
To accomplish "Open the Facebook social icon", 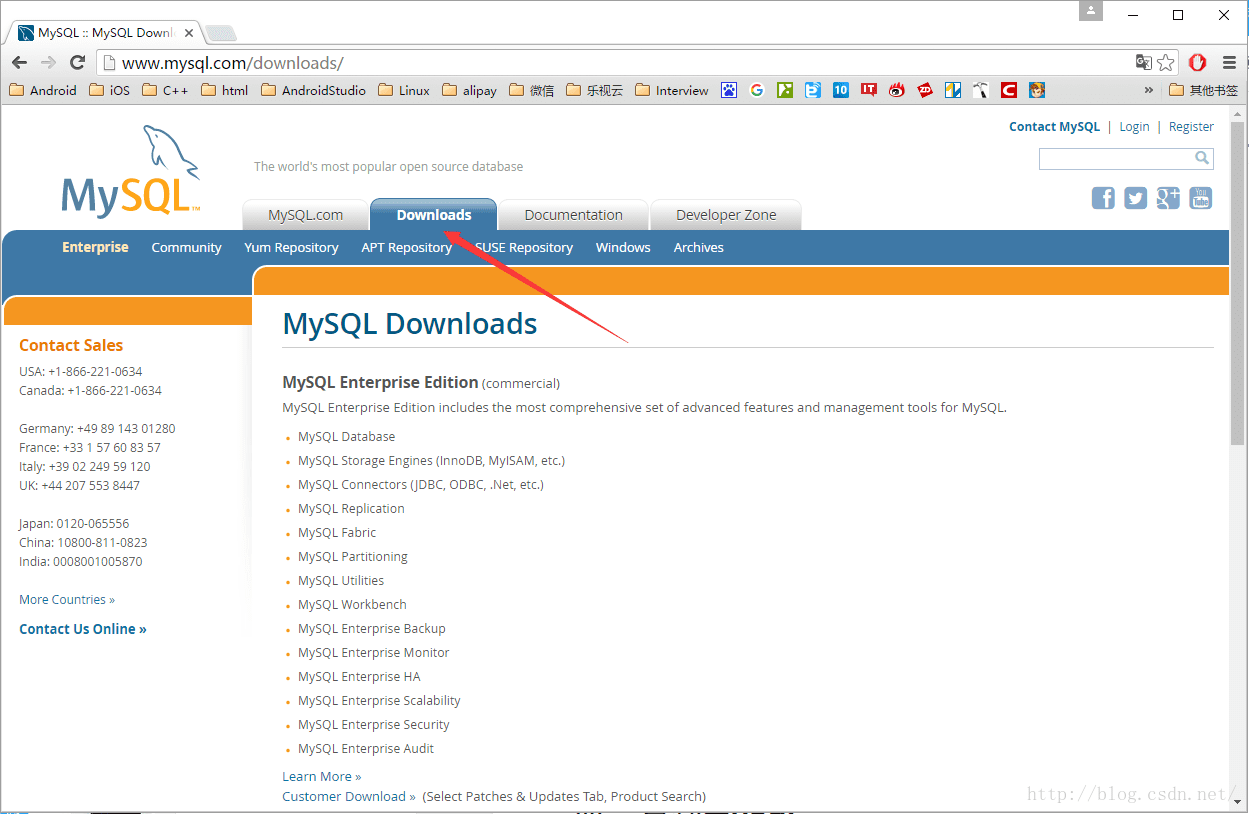I will click(x=1103, y=198).
